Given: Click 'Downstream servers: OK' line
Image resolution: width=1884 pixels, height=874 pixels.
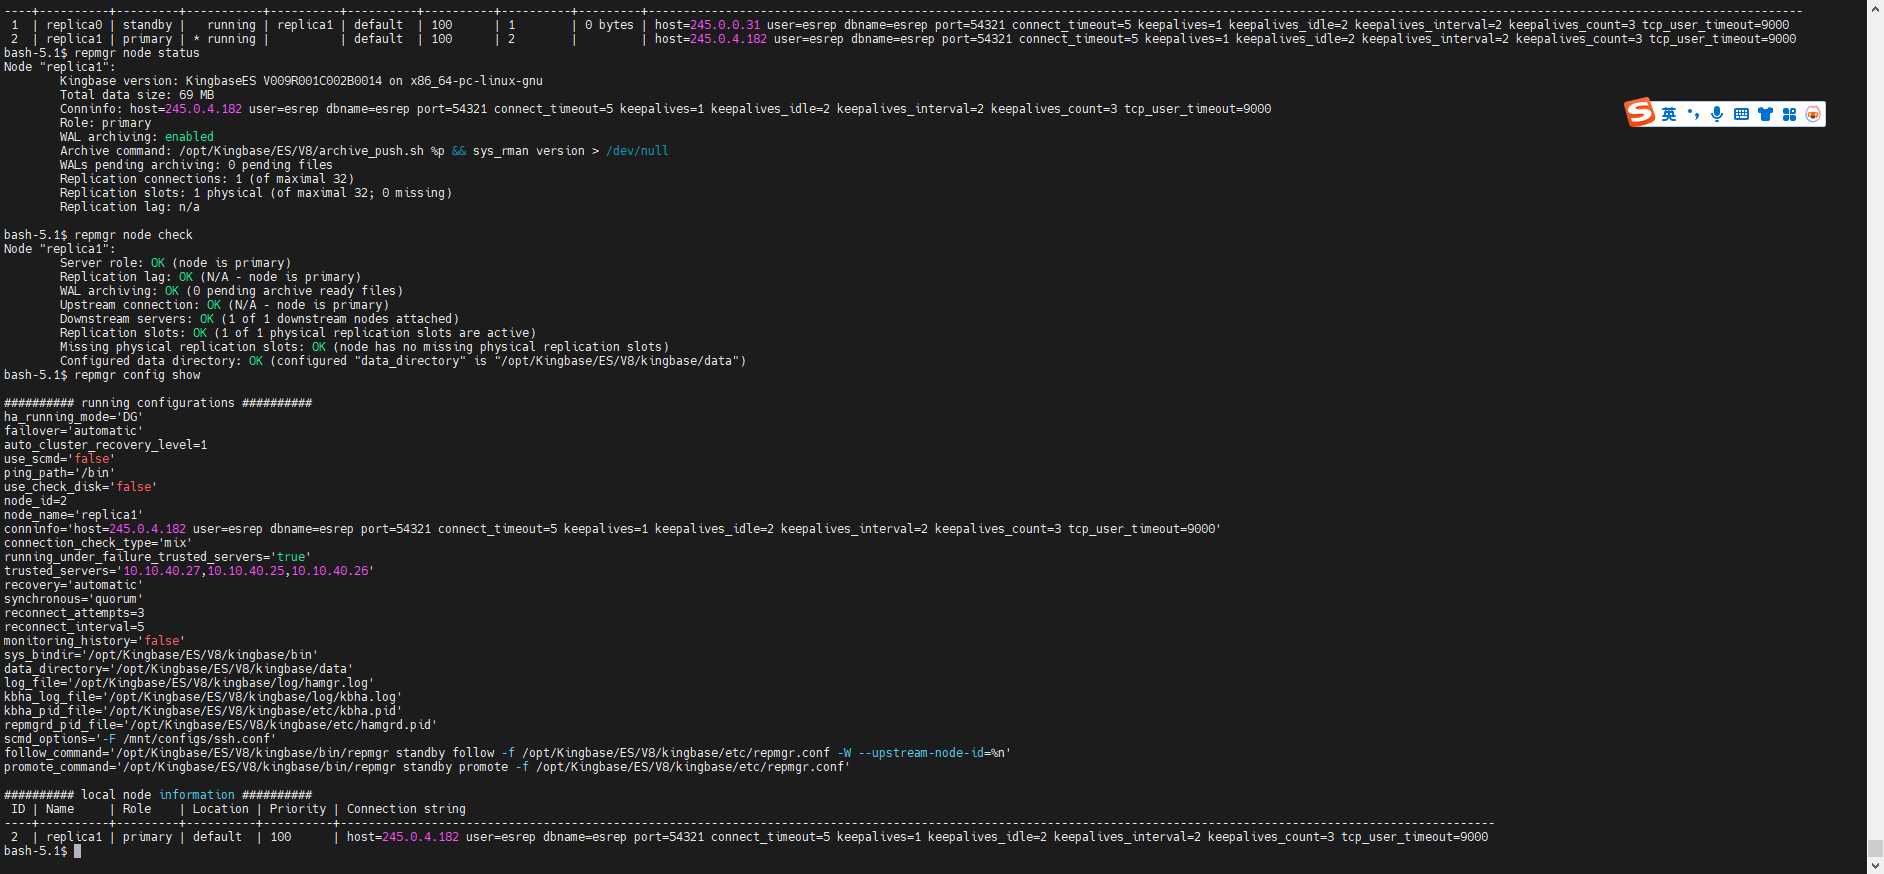Looking at the screenshot, I should 259,319.
